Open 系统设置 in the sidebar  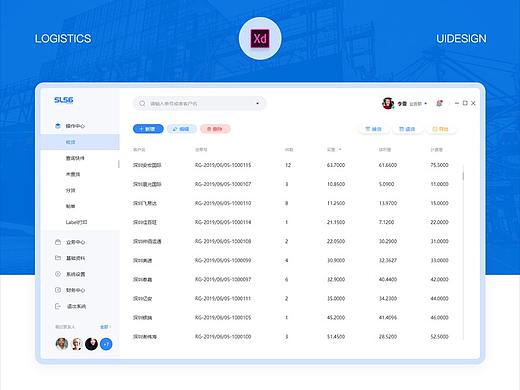(75, 274)
